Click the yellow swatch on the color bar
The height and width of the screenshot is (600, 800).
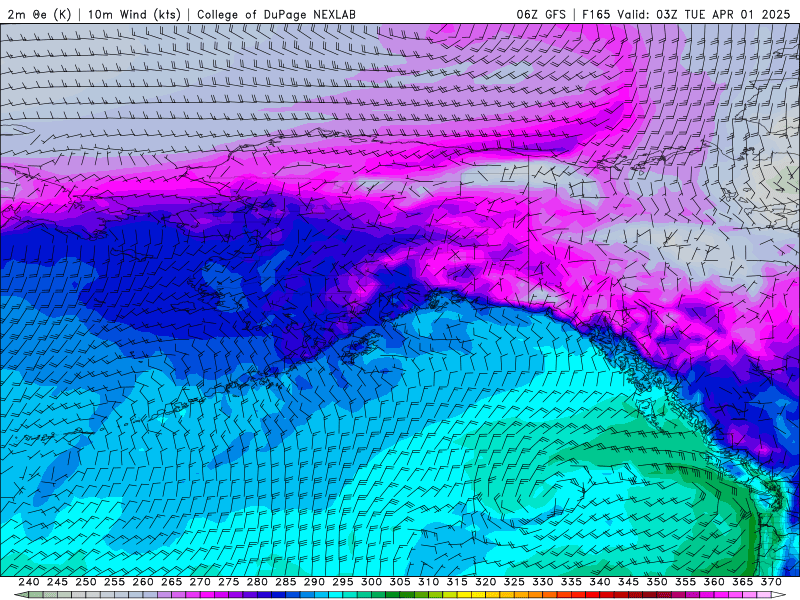[x=464, y=595]
